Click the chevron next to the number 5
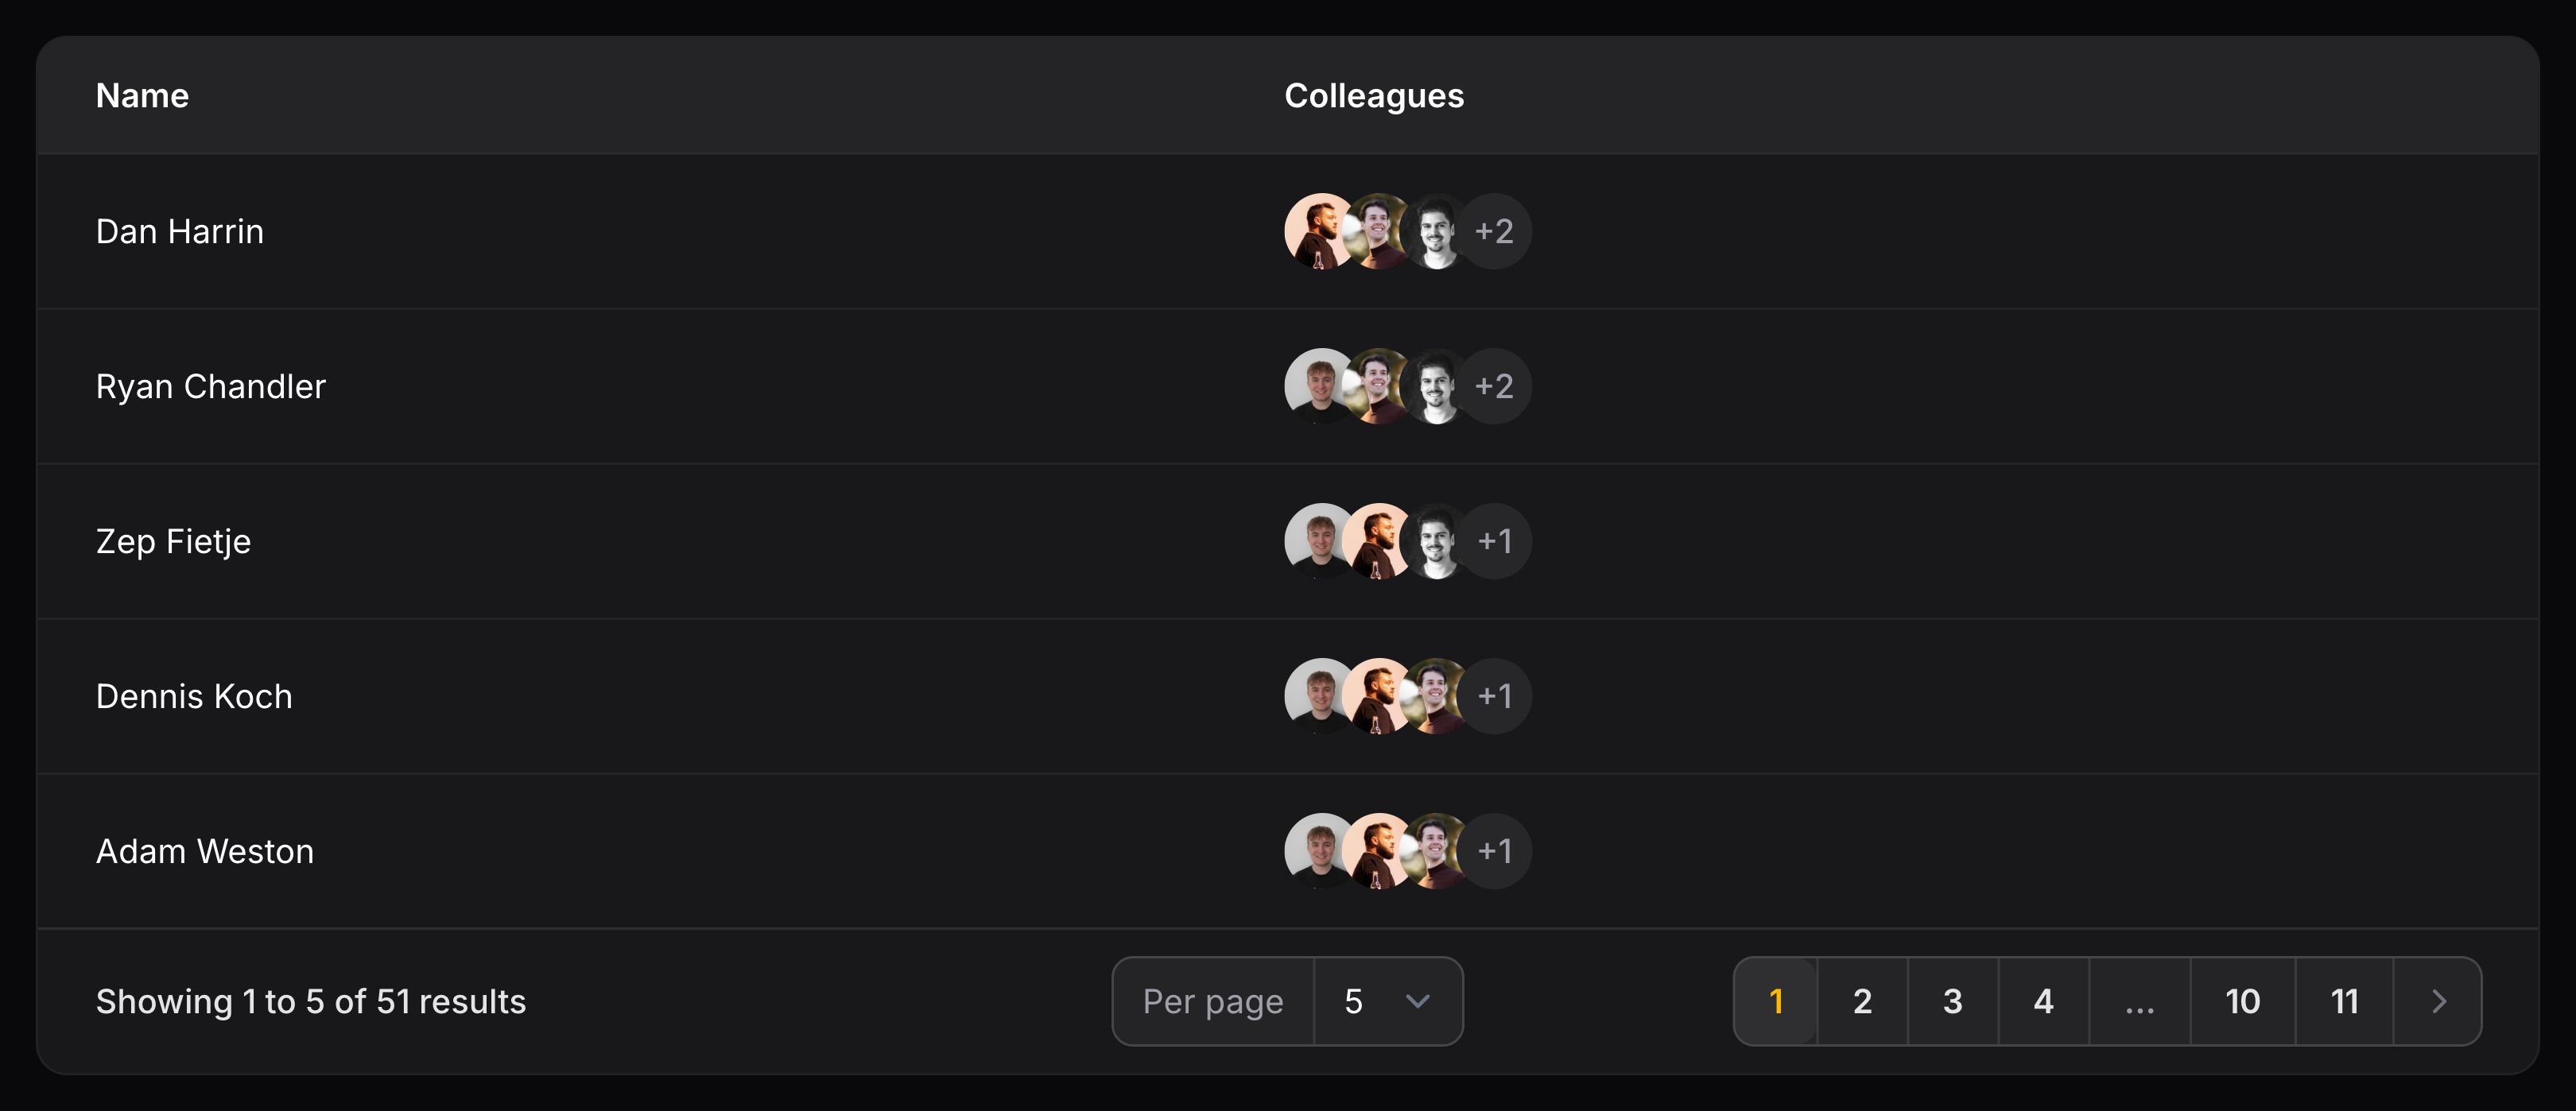Viewport: 2576px width, 1111px height. (x=1418, y=1001)
